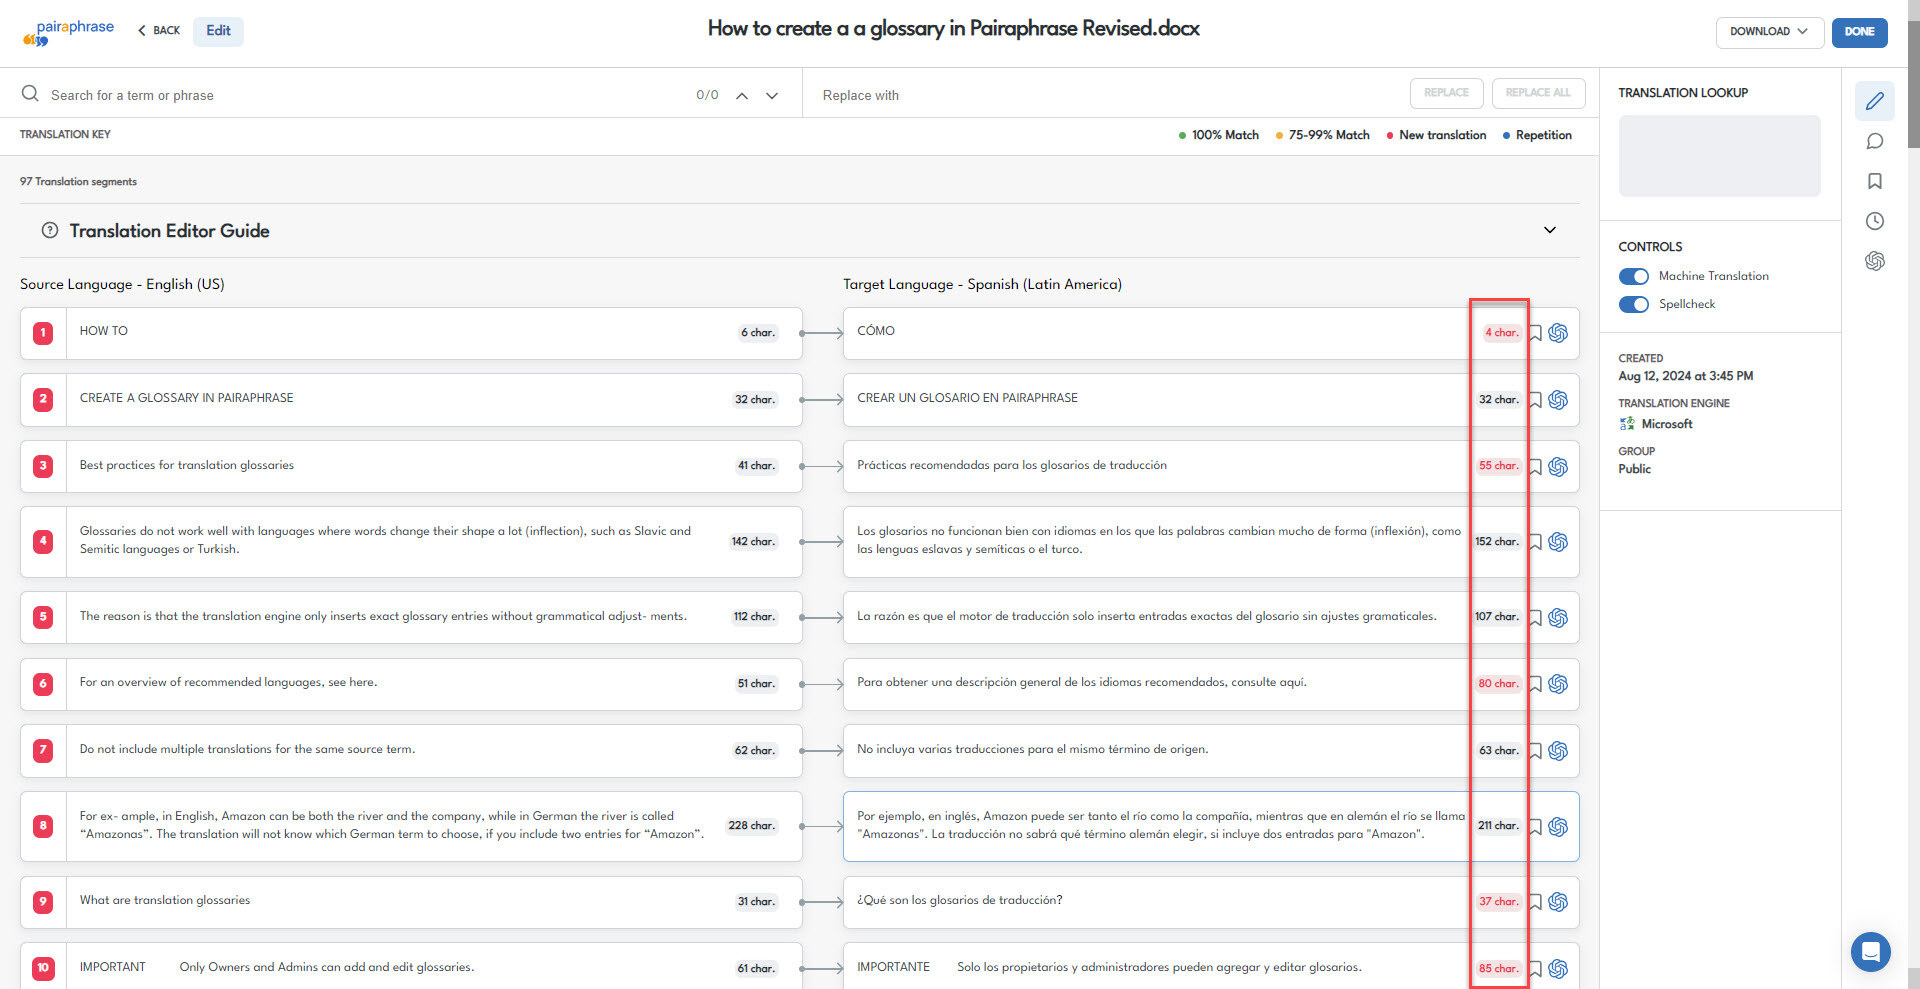The height and width of the screenshot is (989, 1920).
Task: Open AI assistant for segment 2 translation
Action: pyautogui.click(x=1558, y=400)
